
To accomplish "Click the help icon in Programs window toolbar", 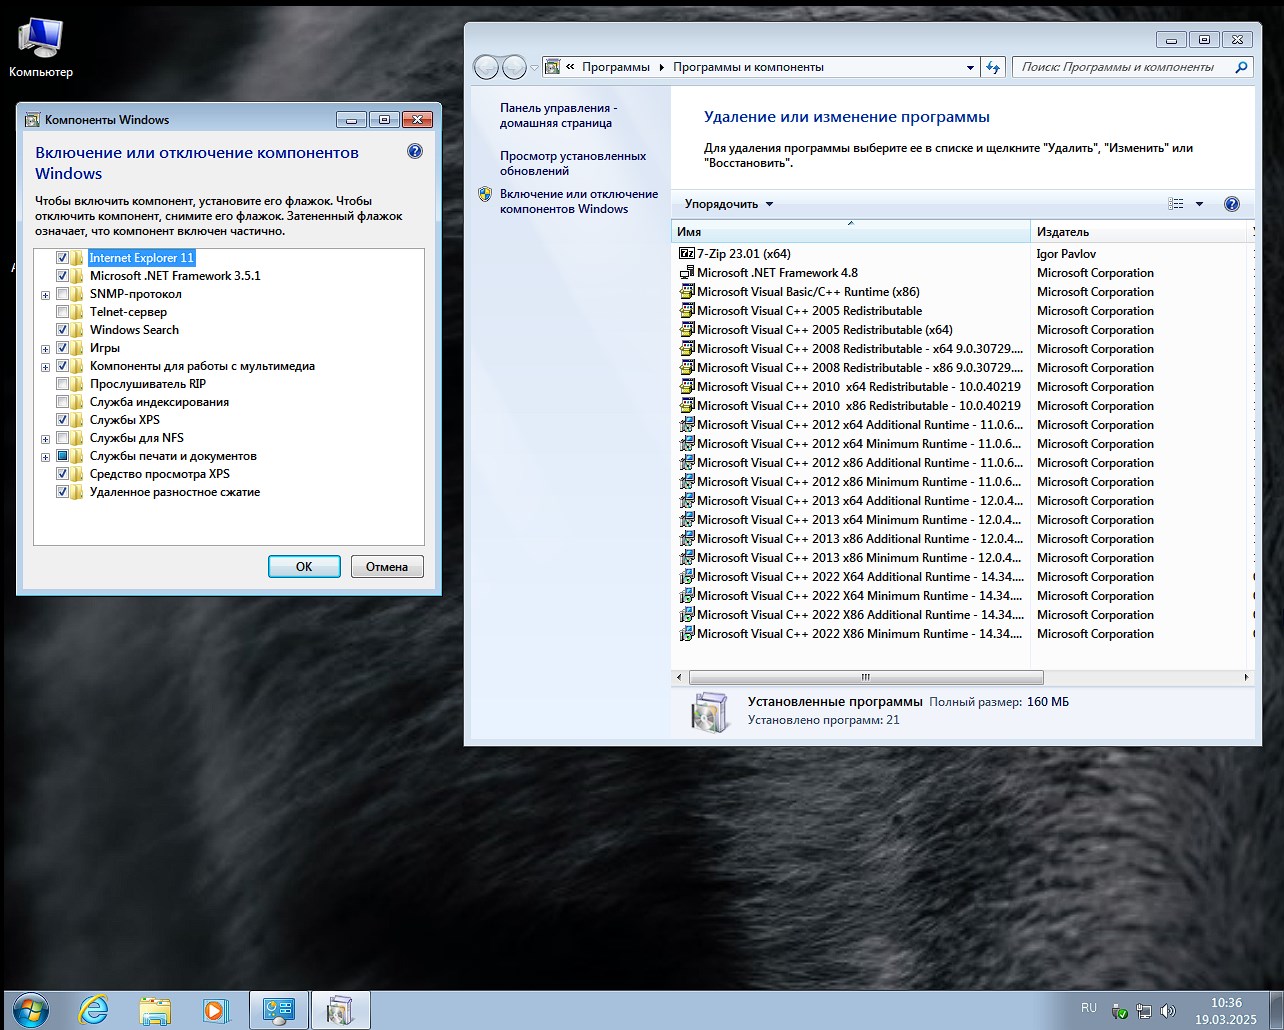I will tap(1232, 204).
